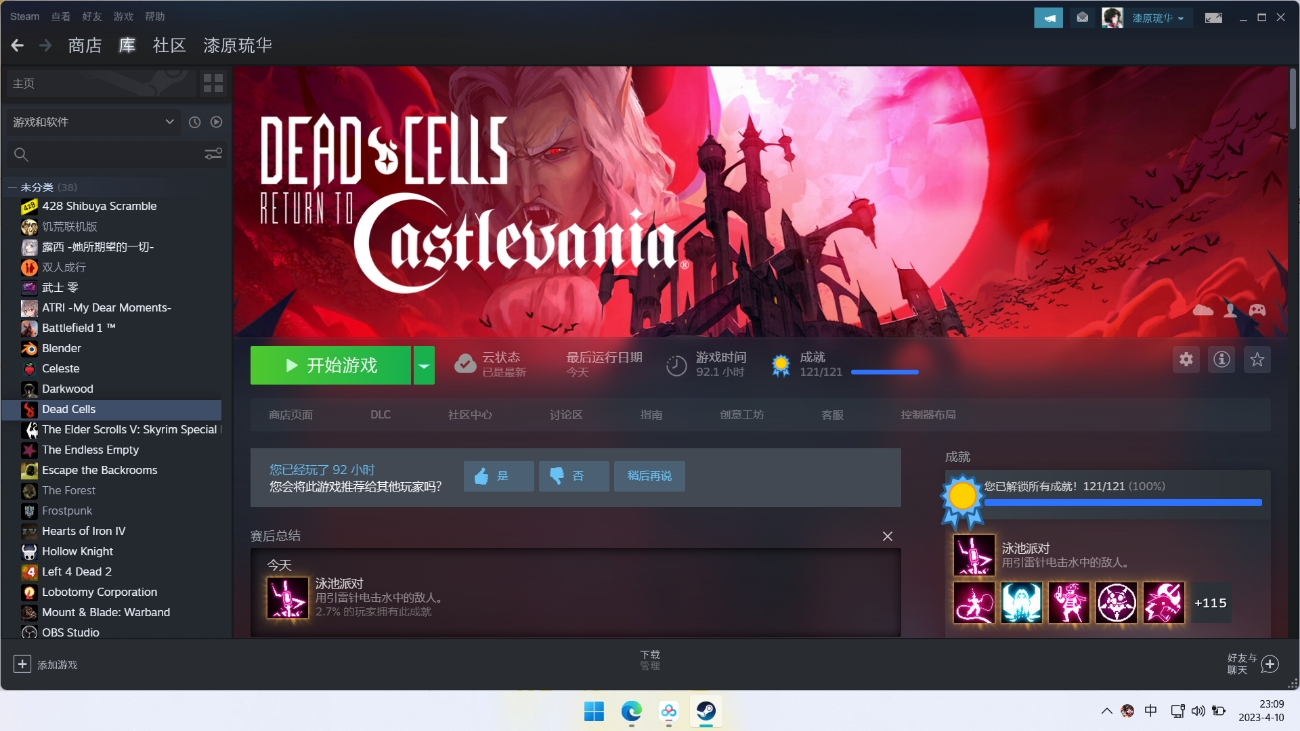This screenshot has height=731, width=1300.
Task: Open the 社区中心 link
Action: coord(470,414)
